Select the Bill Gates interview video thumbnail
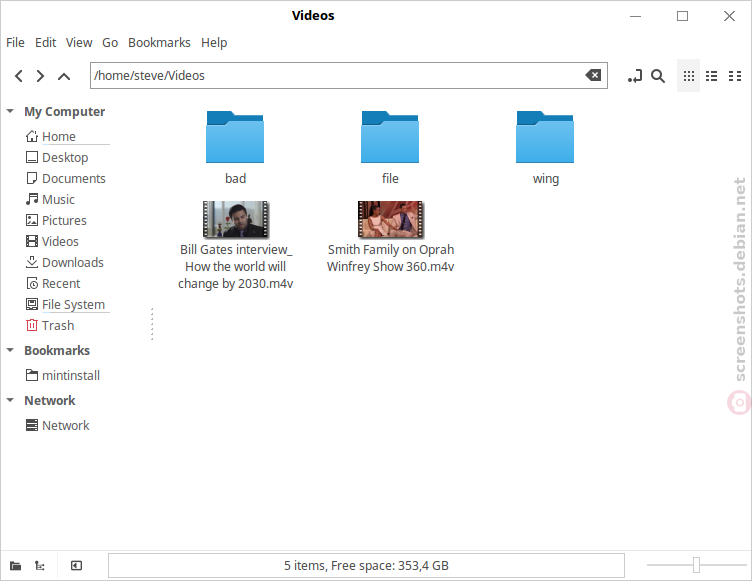Viewport: 752px width, 581px height. (x=235, y=219)
